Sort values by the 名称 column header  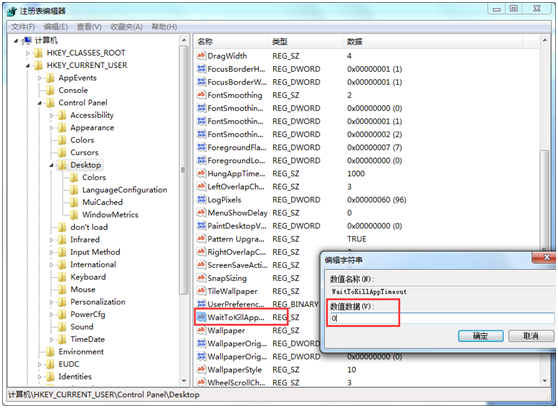tap(231, 42)
